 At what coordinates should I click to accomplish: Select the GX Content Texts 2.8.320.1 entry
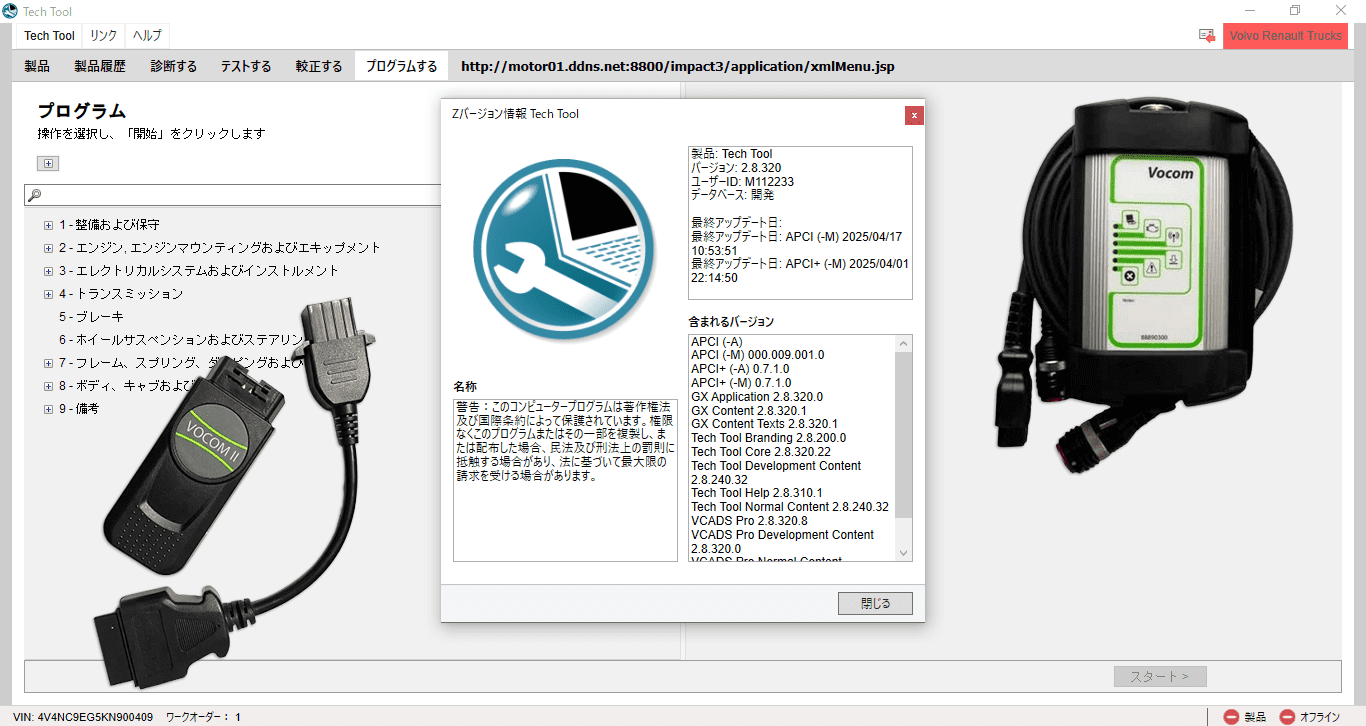(x=765, y=424)
